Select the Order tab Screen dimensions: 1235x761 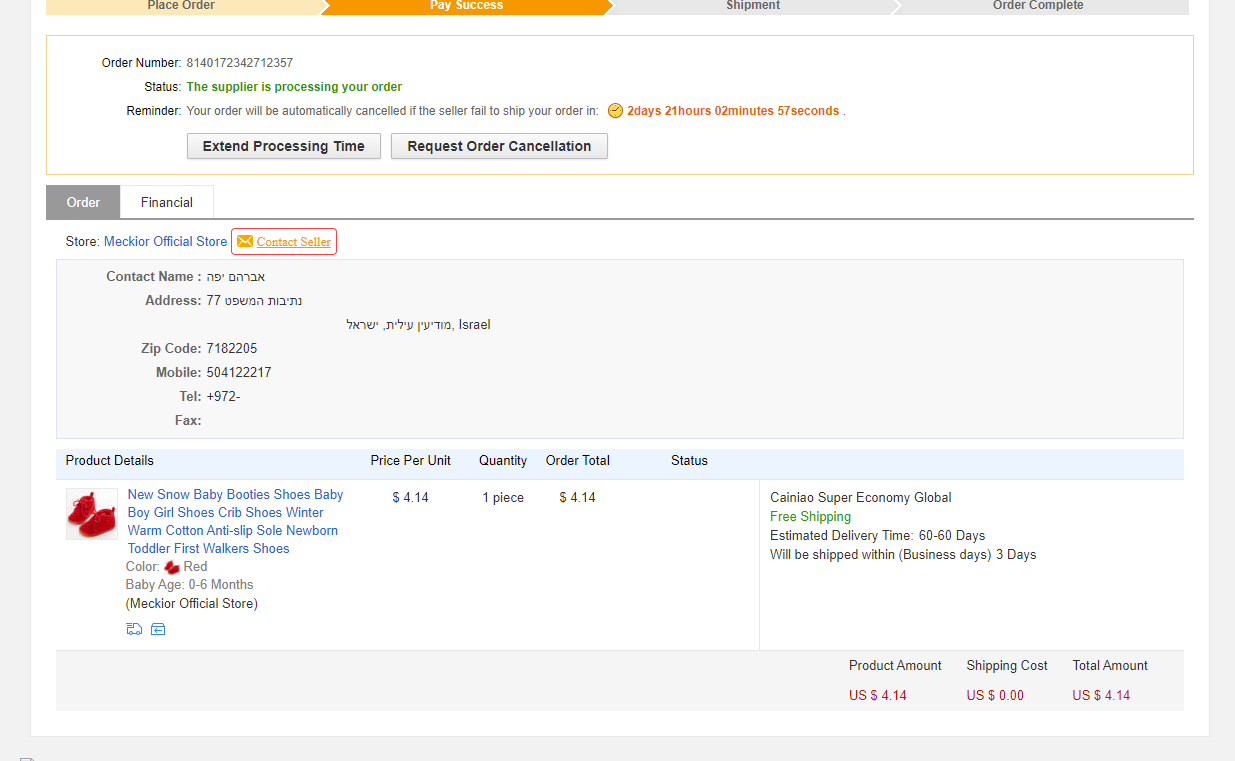pyautogui.click(x=83, y=202)
